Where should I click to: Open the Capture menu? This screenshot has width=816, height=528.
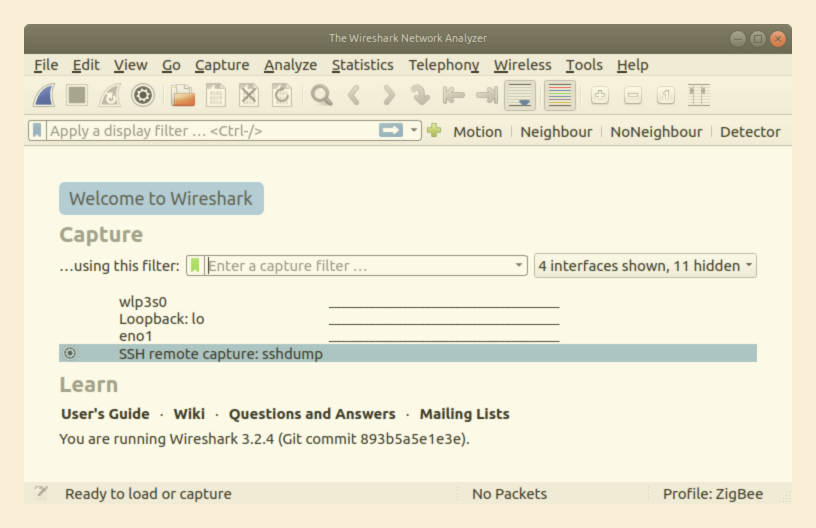222,65
